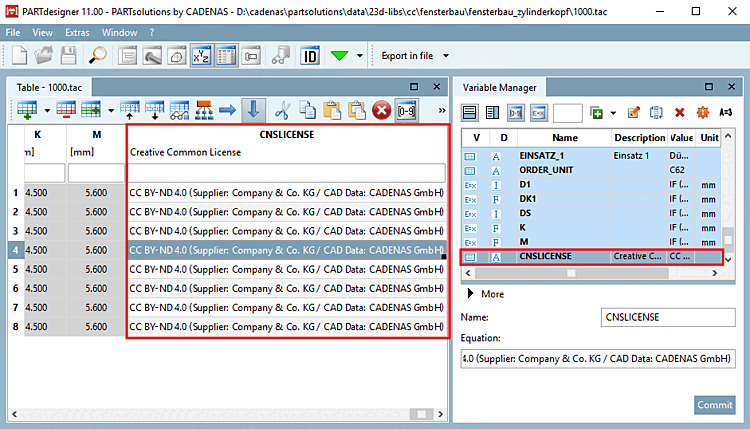Open dropdown arrow next to add variable

pos(613,113)
